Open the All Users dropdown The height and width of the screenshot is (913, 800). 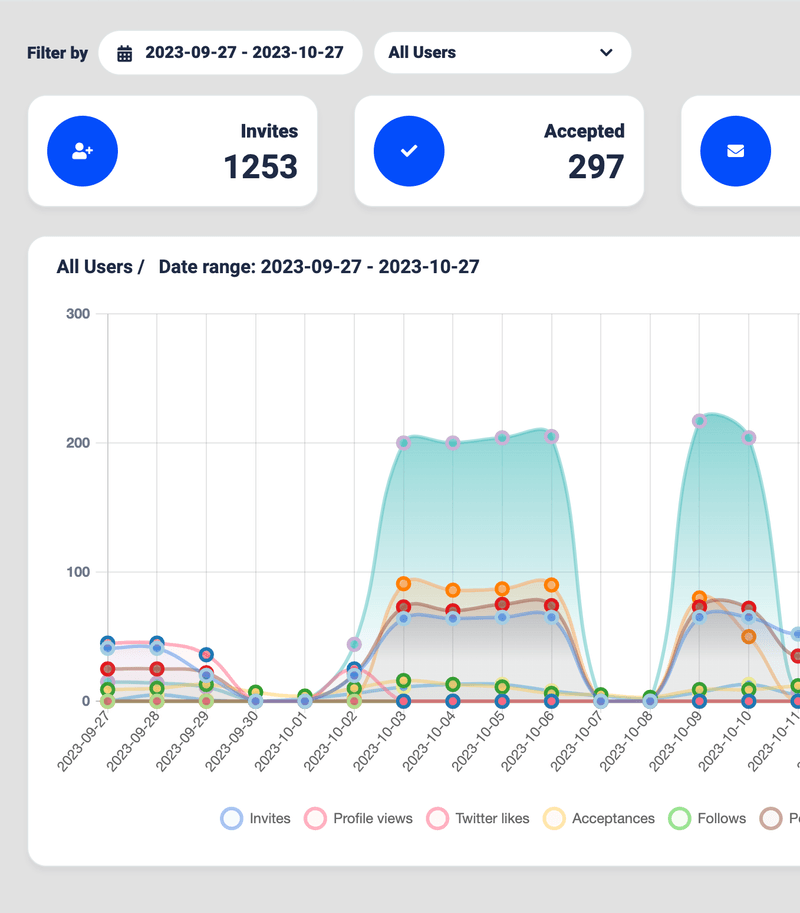click(x=502, y=52)
